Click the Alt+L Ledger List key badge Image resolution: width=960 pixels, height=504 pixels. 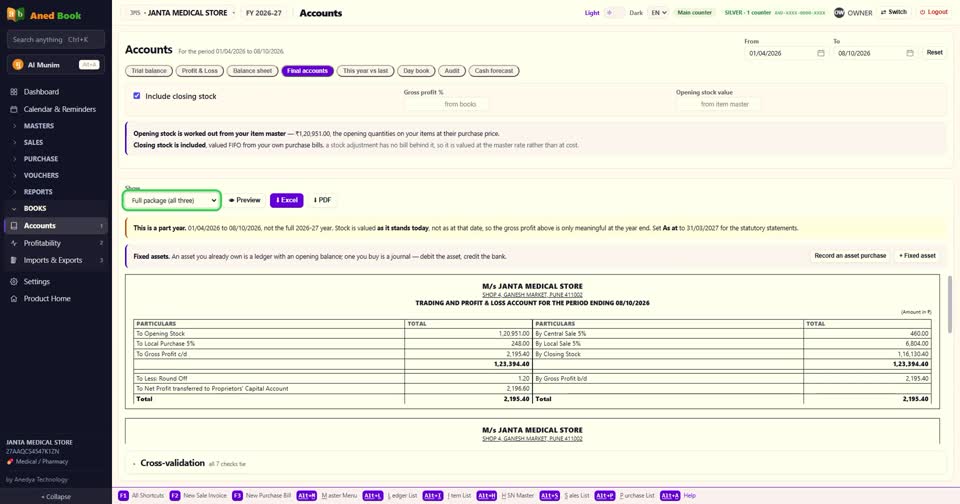372,495
